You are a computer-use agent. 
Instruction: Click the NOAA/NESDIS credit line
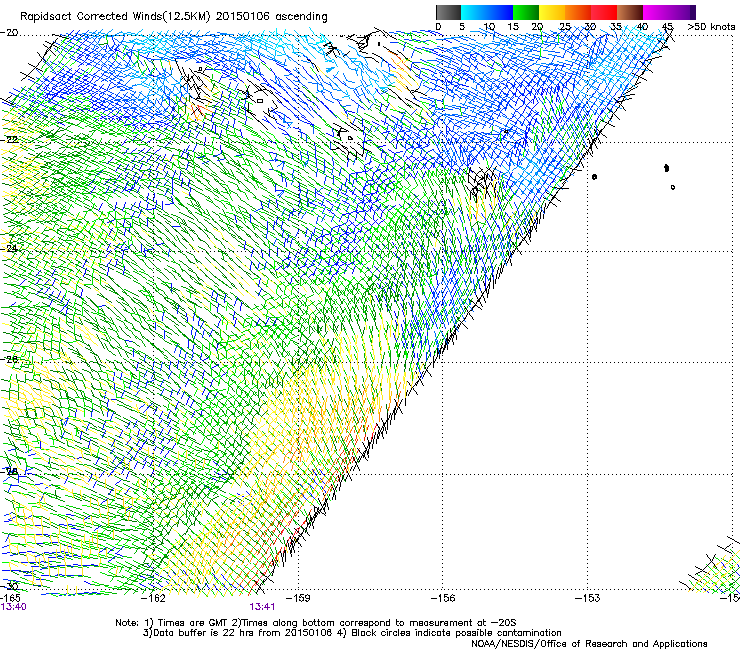tap(589, 644)
